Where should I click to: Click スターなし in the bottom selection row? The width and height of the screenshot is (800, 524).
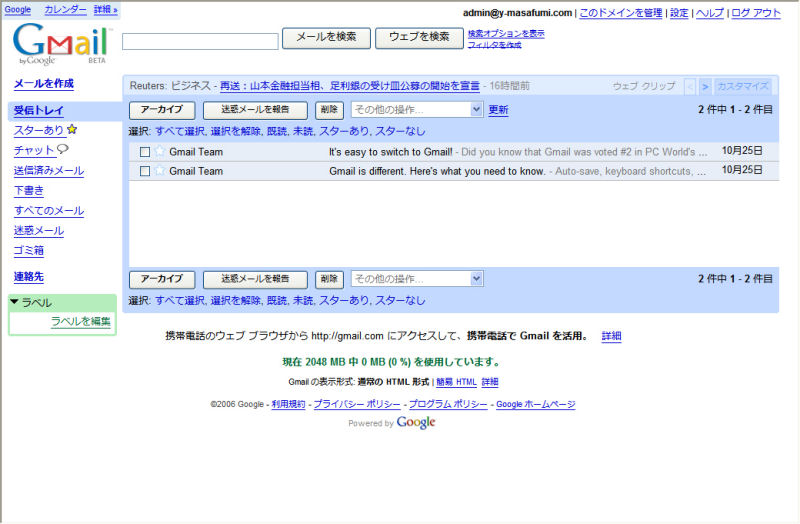pyautogui.click(x=400, y=301)
